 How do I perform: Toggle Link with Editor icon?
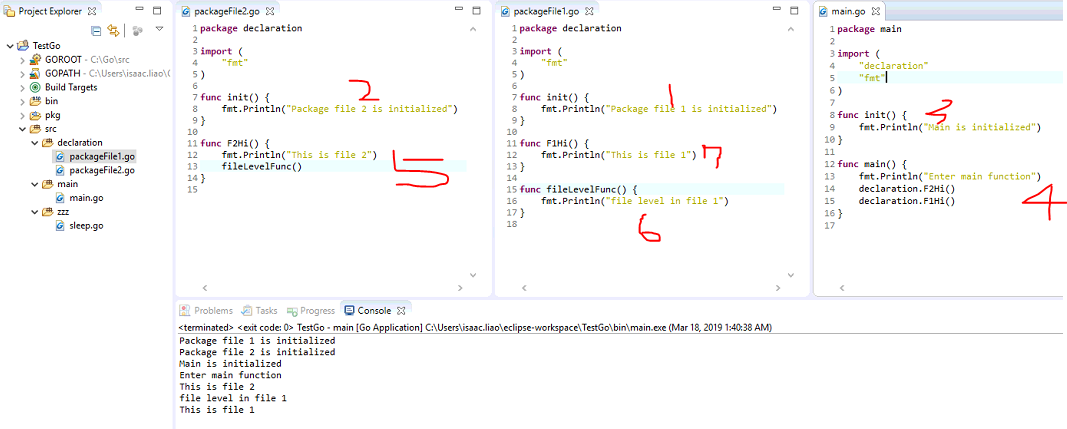113,30
